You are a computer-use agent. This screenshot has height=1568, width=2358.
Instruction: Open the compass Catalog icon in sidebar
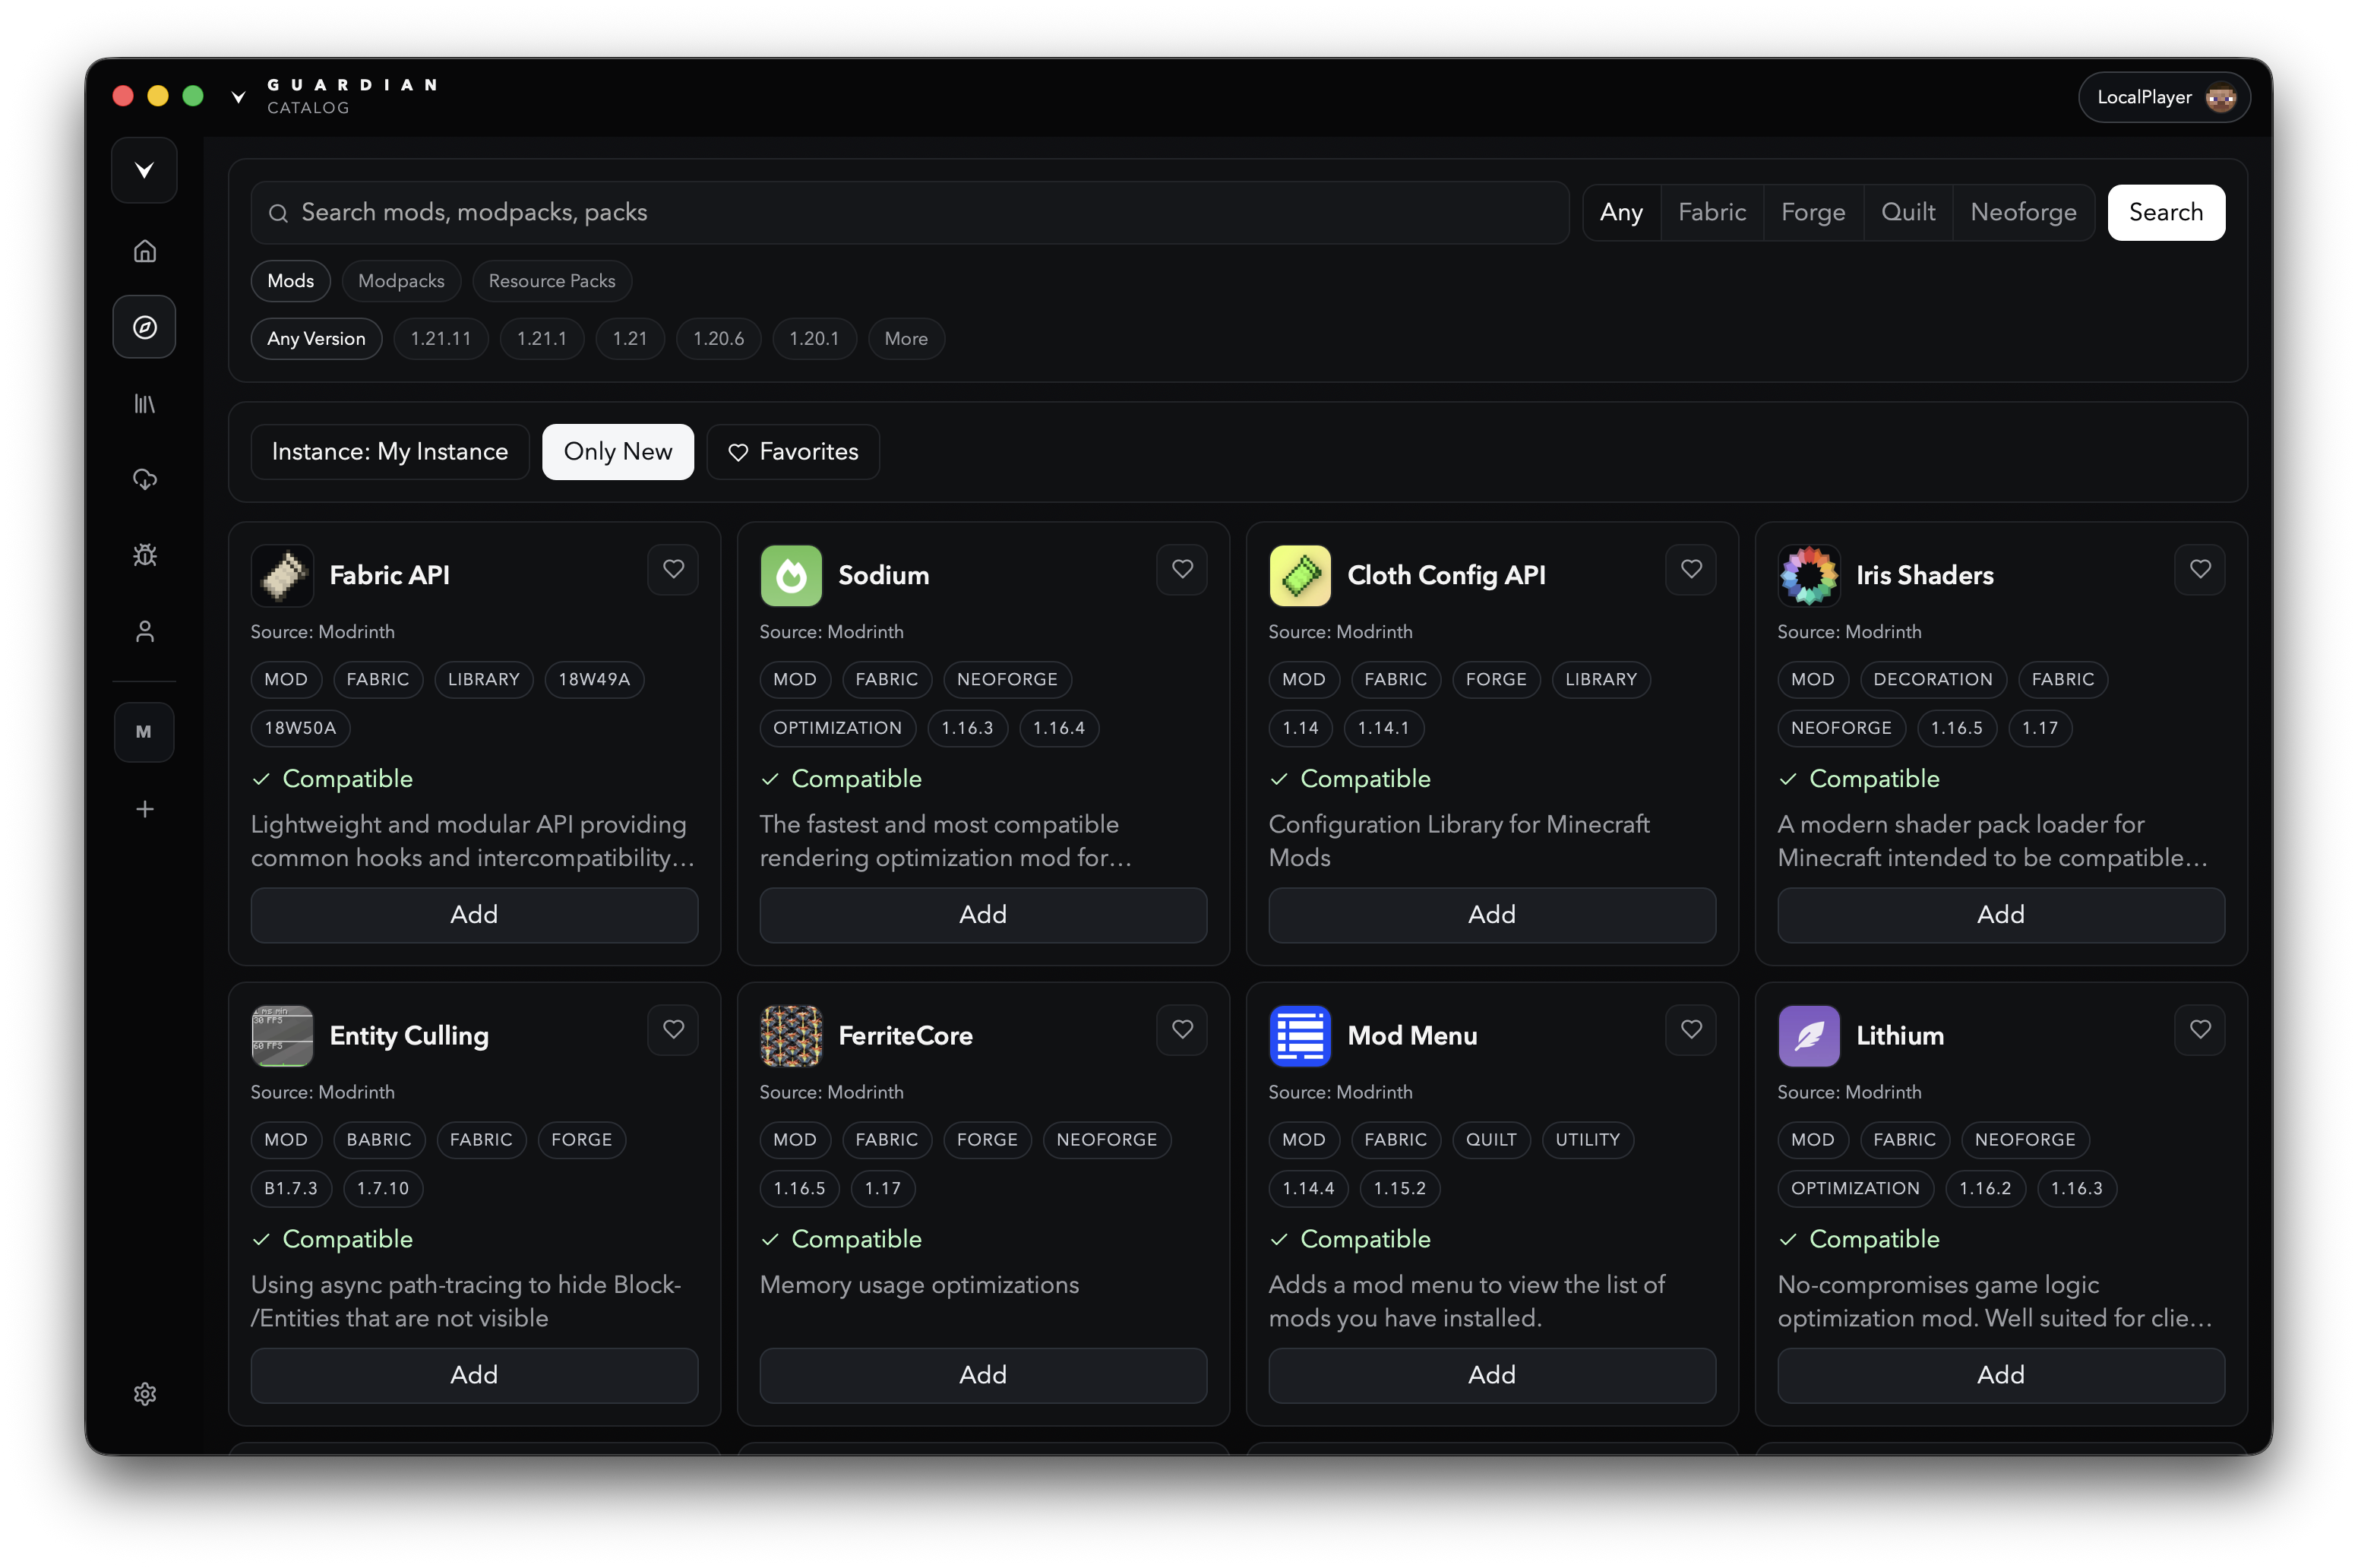coord(145,327)
